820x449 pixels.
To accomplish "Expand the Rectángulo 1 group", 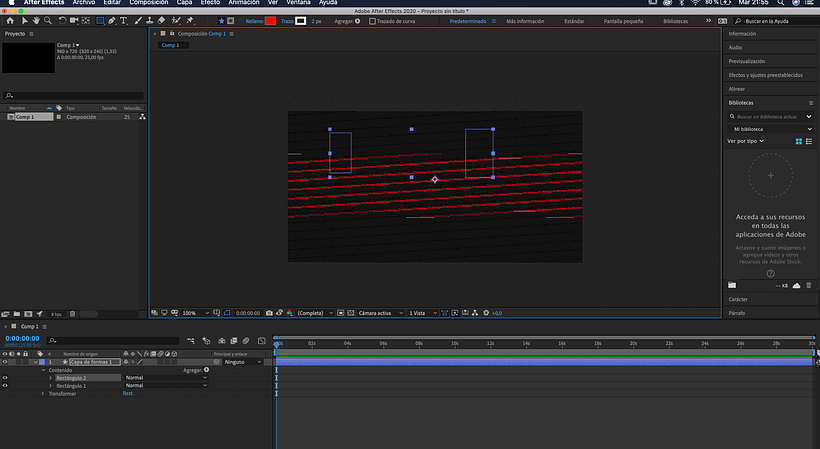I will pos(51,386).
